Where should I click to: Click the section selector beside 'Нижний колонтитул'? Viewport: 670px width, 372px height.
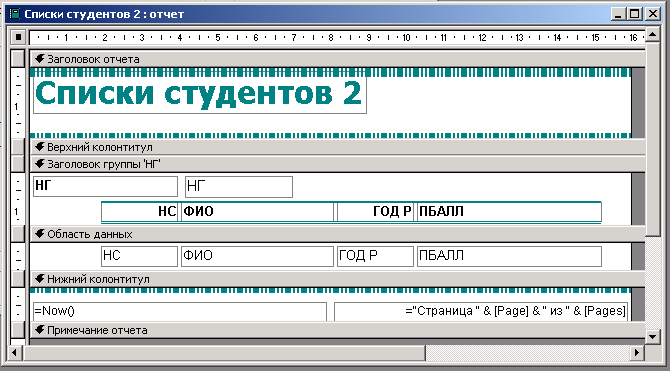[18, 279]
